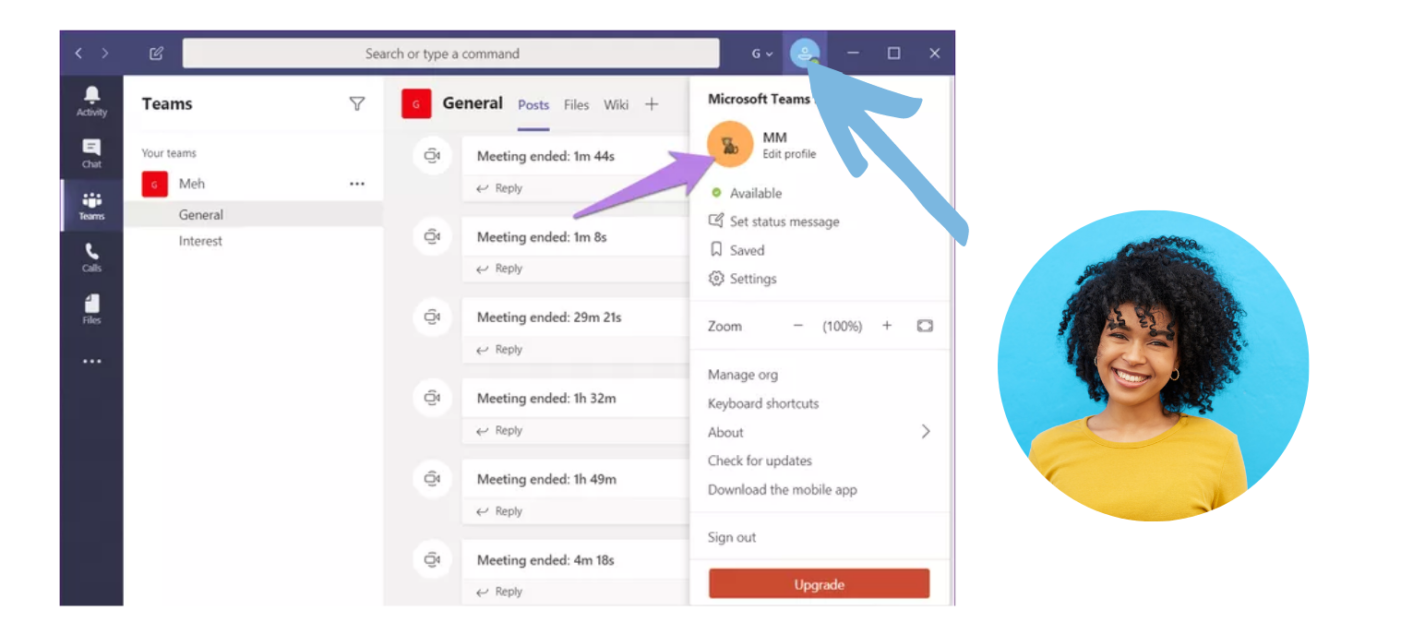
Task: Reply to Meeting ended 1h 49m
Action: [499, 511]
